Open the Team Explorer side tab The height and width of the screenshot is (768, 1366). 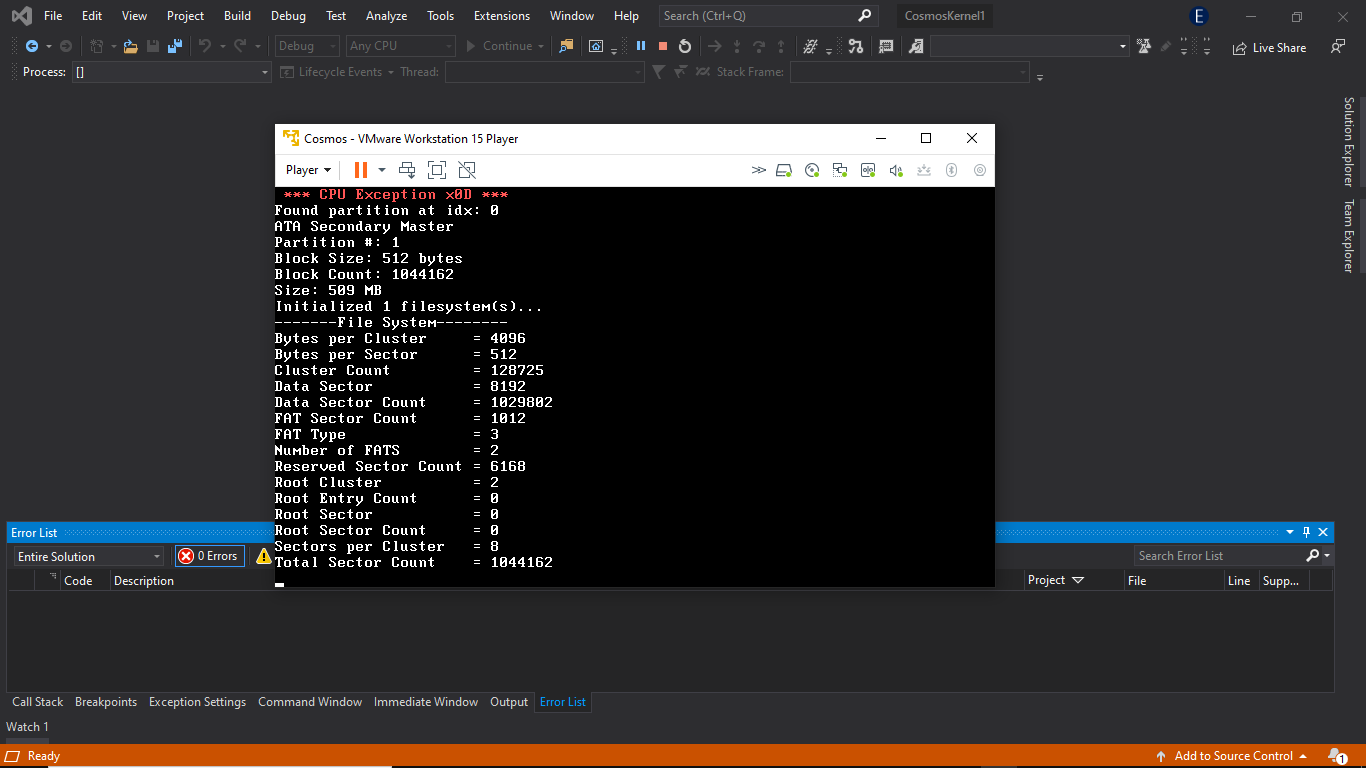1348,236
